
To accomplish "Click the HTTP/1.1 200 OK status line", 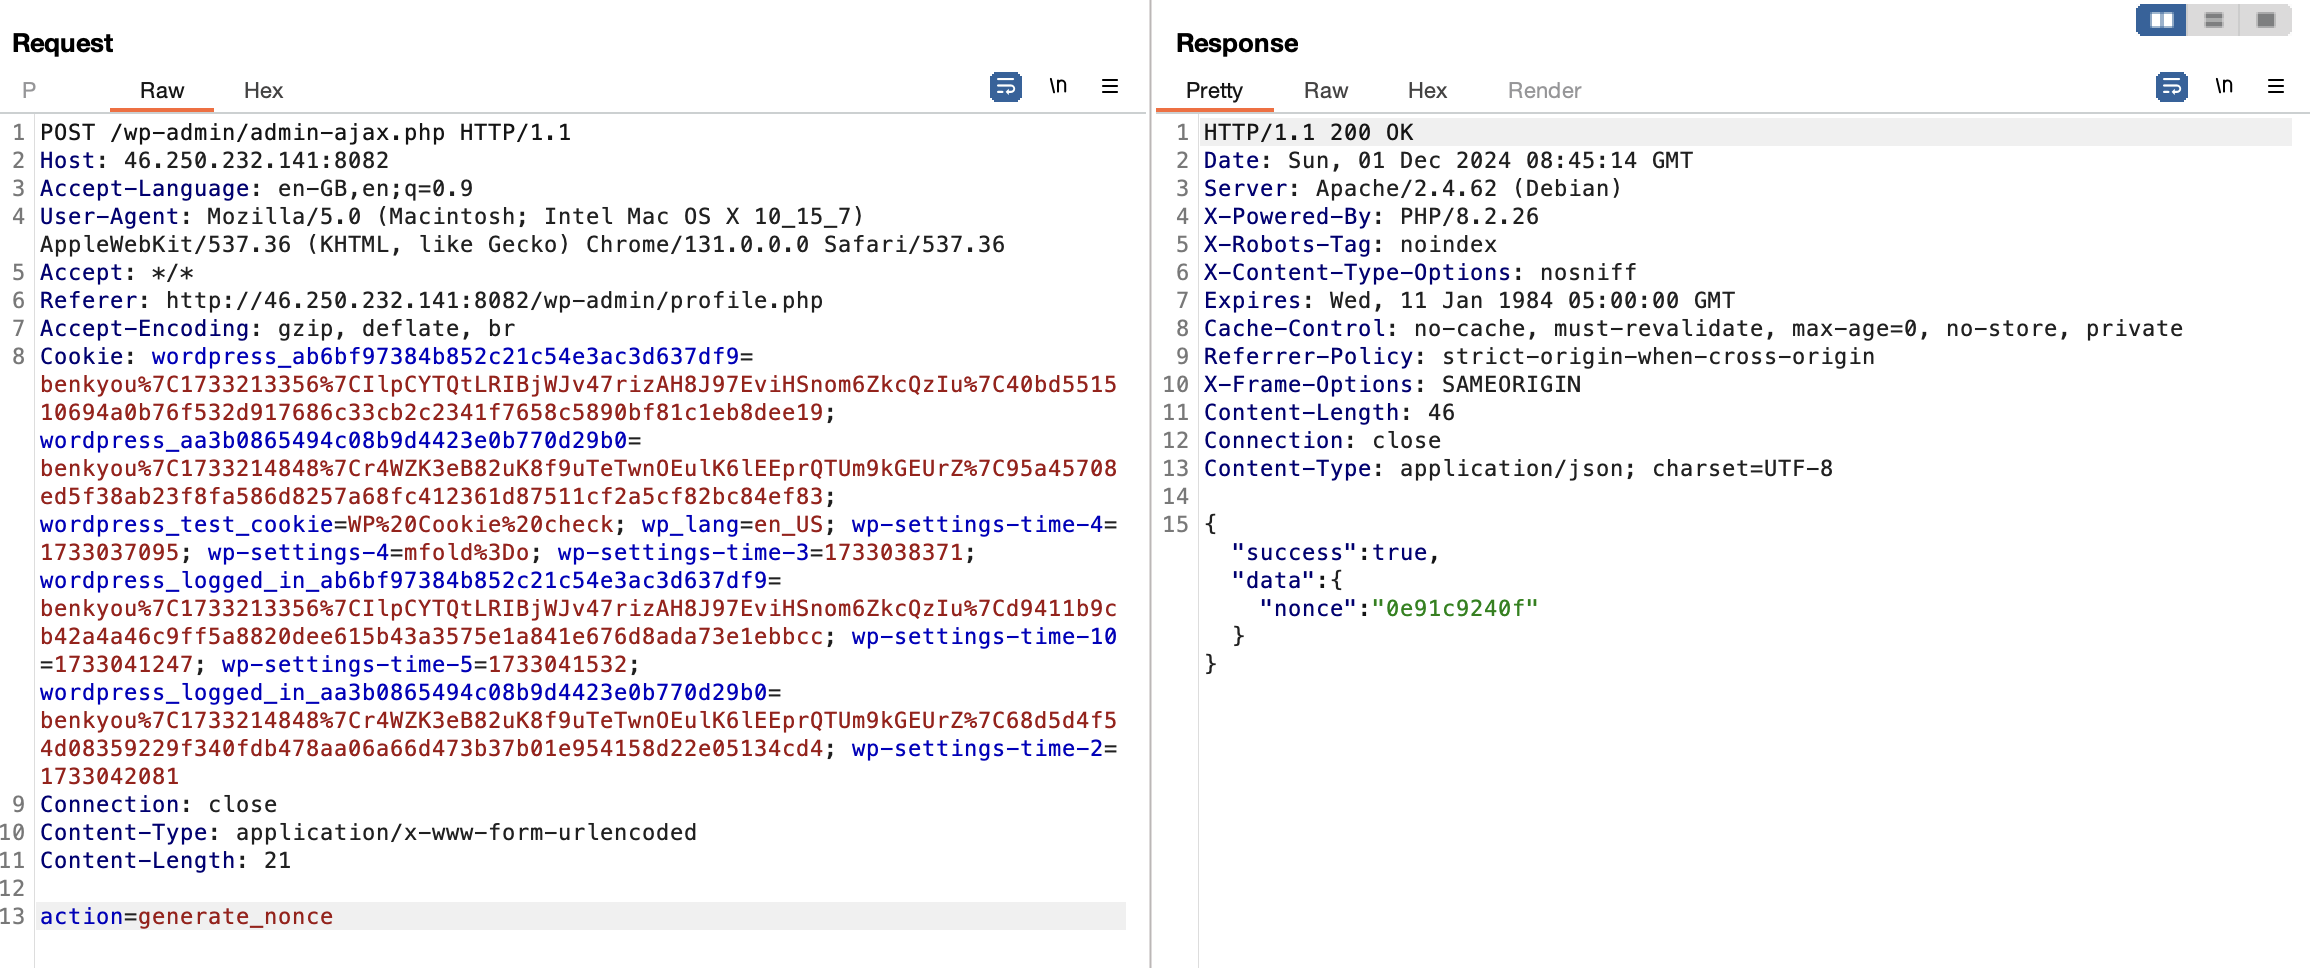I will click(x=1308, y=132).
